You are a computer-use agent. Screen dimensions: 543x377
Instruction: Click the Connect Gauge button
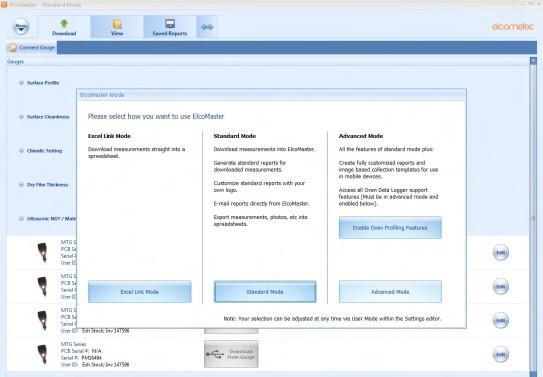tap(32, 47)
